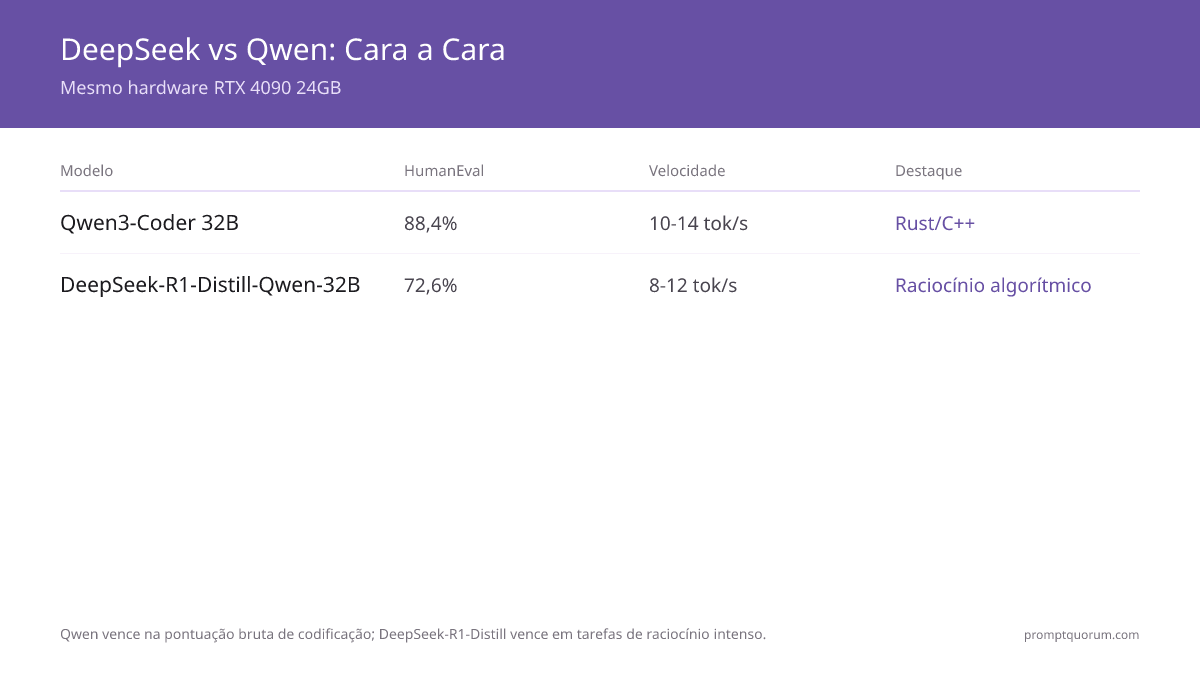This screenshot has width=1200, height=675.
Task: Click the "Destaque" column header
Action: coord(928,171)
